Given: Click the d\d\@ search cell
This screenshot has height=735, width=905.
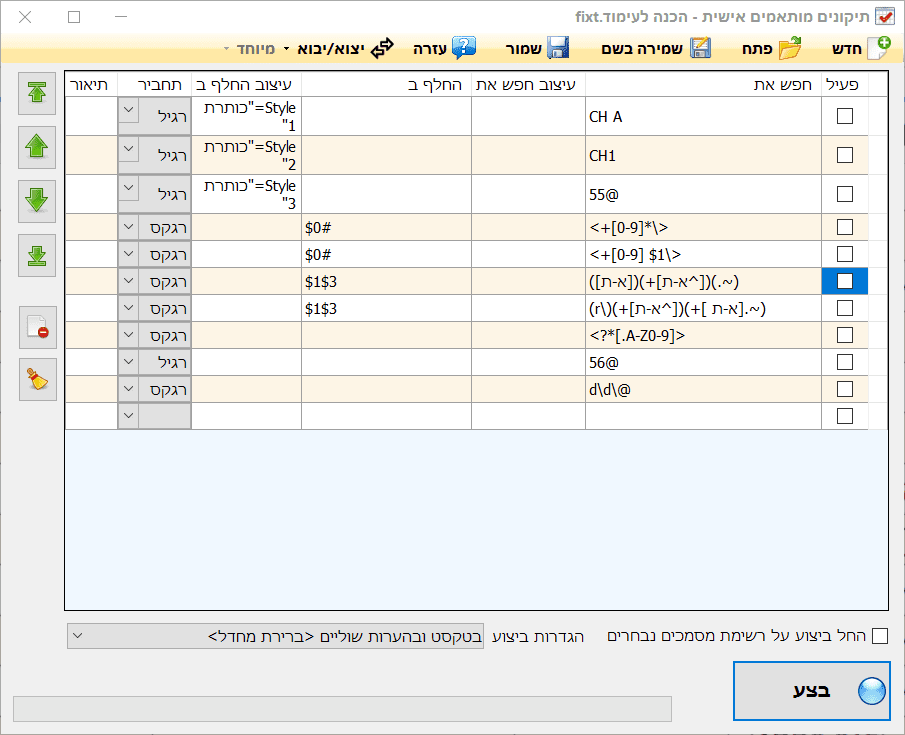Looking at the screenshot, I should coord(704,389).
